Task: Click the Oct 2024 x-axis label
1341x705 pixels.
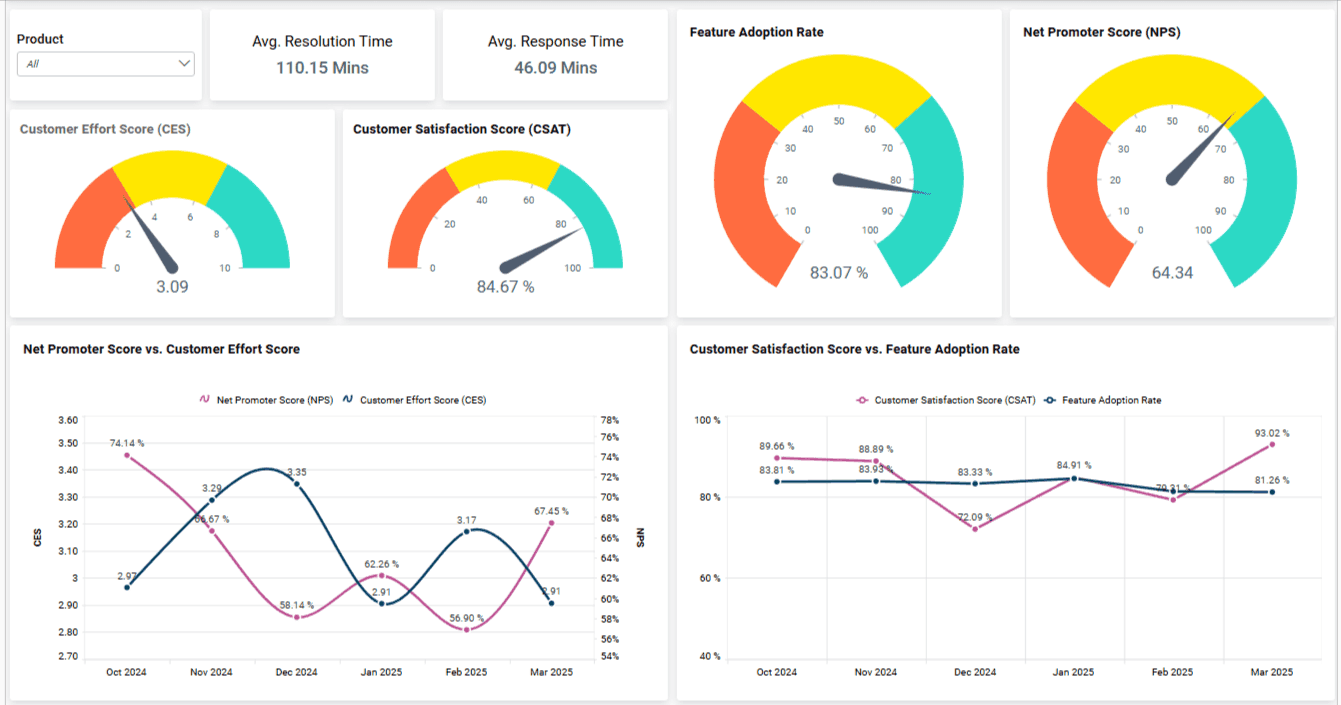Action: pyautogui.click(x=124, y=672)
